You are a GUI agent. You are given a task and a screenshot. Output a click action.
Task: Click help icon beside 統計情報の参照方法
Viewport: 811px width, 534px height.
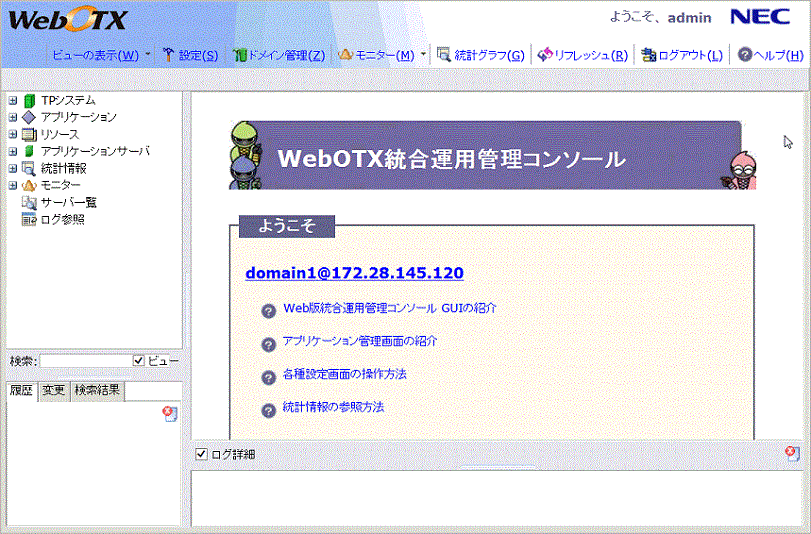[x=268, y=410]
